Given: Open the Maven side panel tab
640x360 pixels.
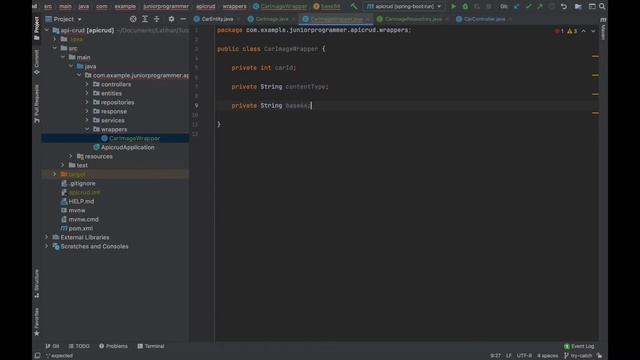Looking at the screenshot, I should pyautogui.click(x=603, y=29).
